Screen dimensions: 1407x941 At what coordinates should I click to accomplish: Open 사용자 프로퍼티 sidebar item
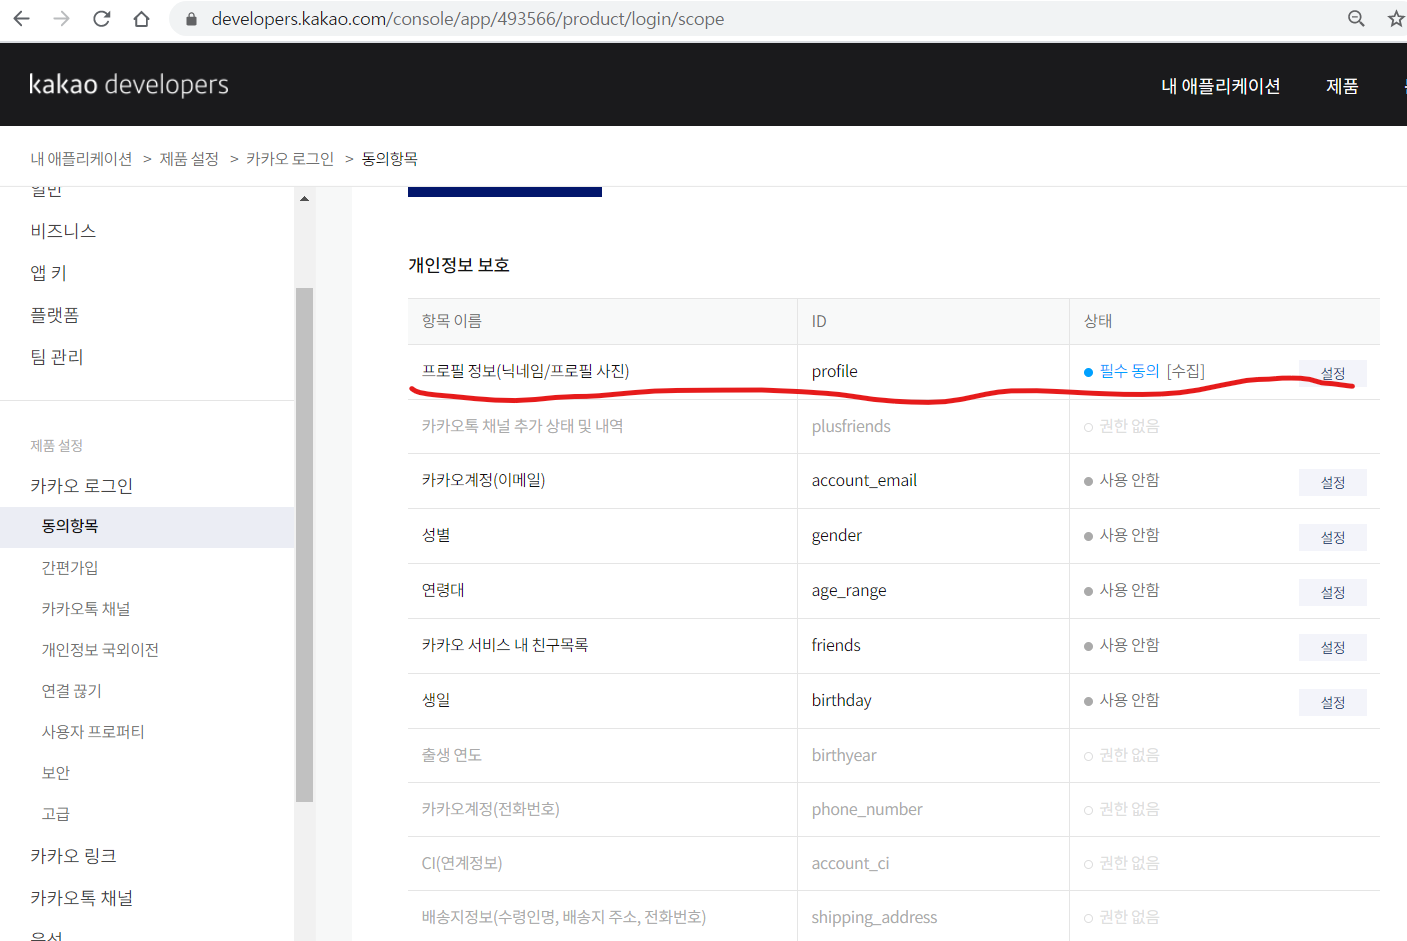click(93, 732)
